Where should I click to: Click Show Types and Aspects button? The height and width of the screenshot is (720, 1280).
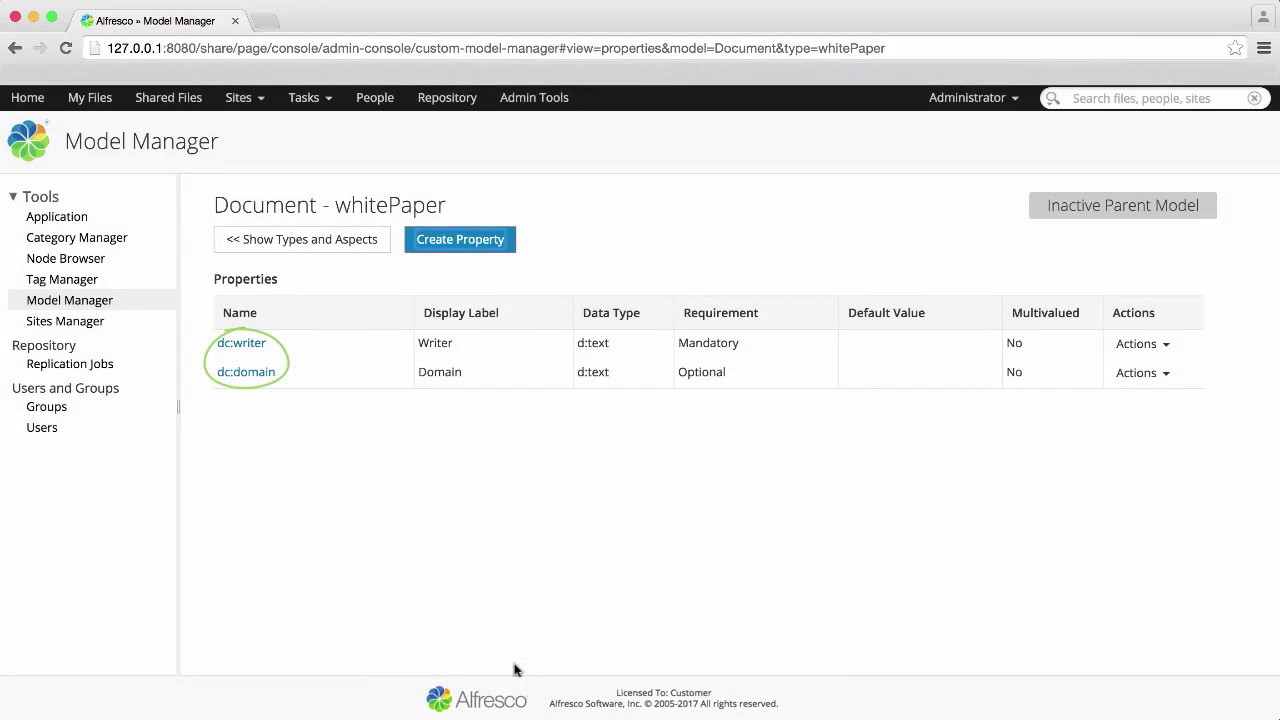[302, 239]
